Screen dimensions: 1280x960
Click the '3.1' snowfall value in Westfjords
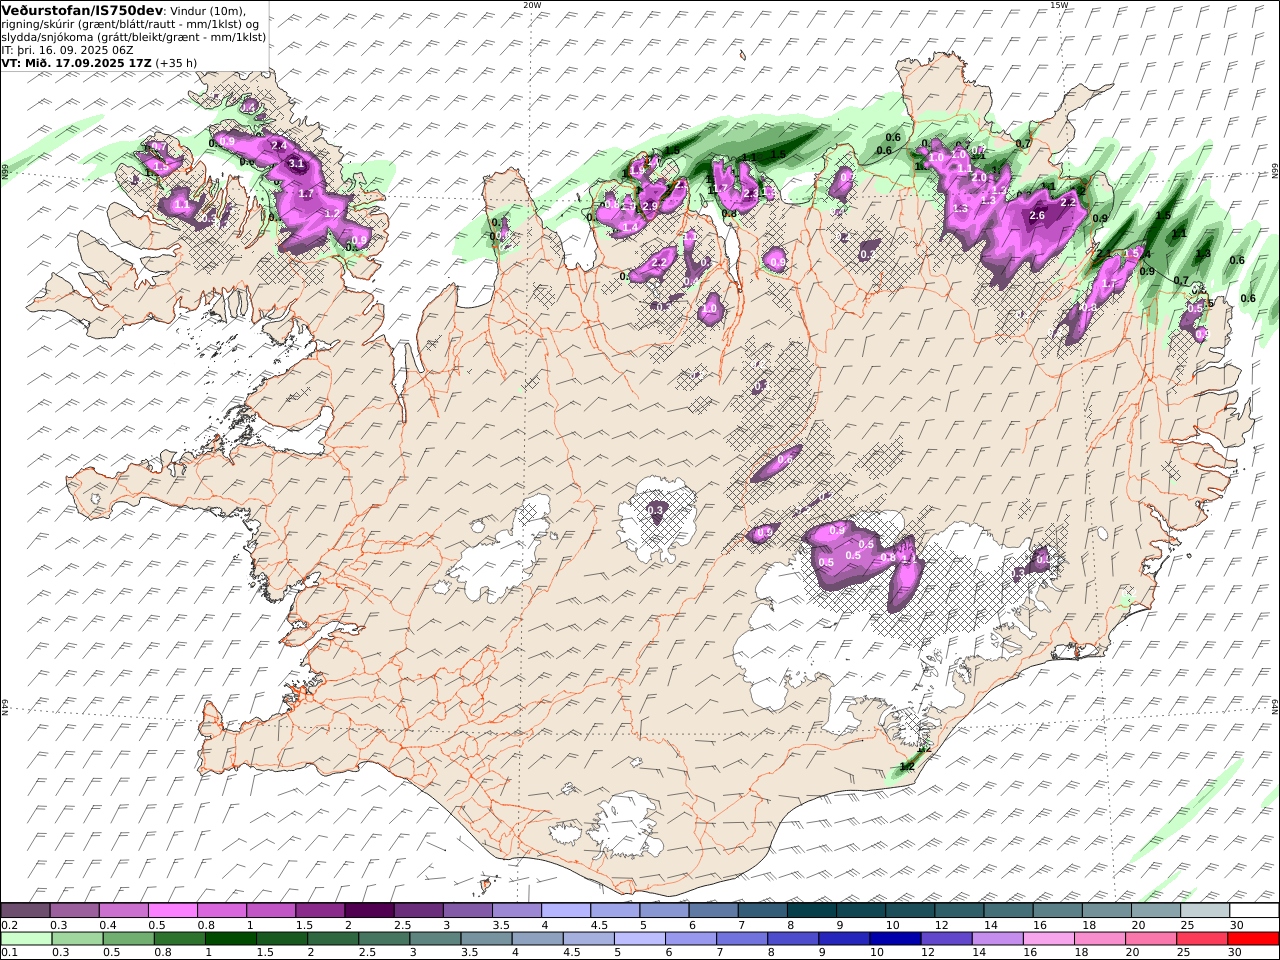(x=296, y=163)
